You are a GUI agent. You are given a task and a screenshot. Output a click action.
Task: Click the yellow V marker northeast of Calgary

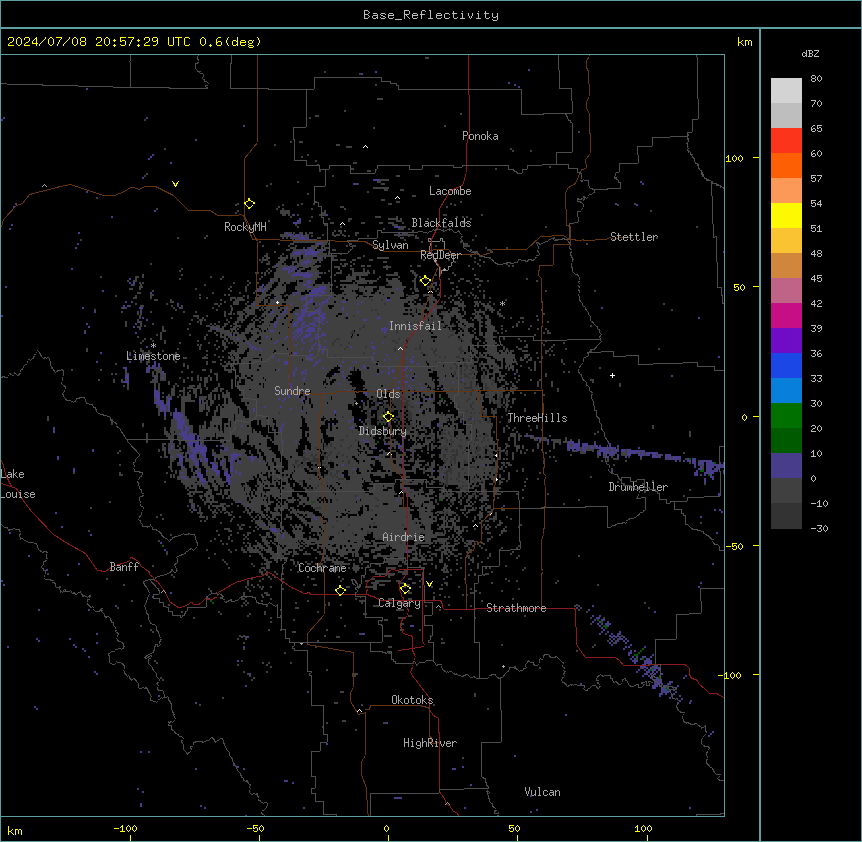(429, 584)
